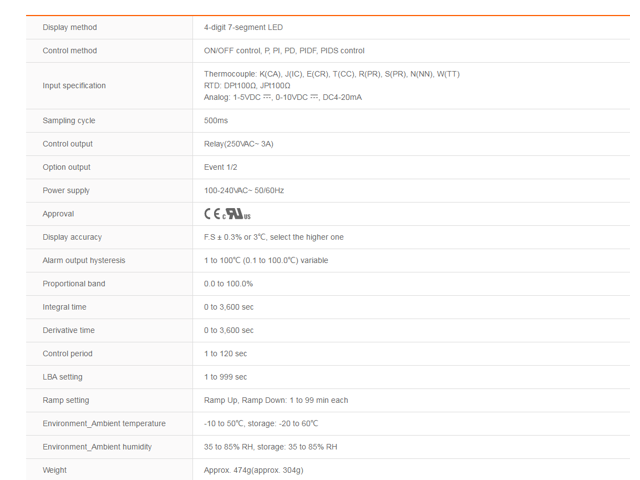Click the Display accuracy label
Image resolution: width=640 pixels, height=480 pixels.
pyautogui.click(x=72, y=237)
